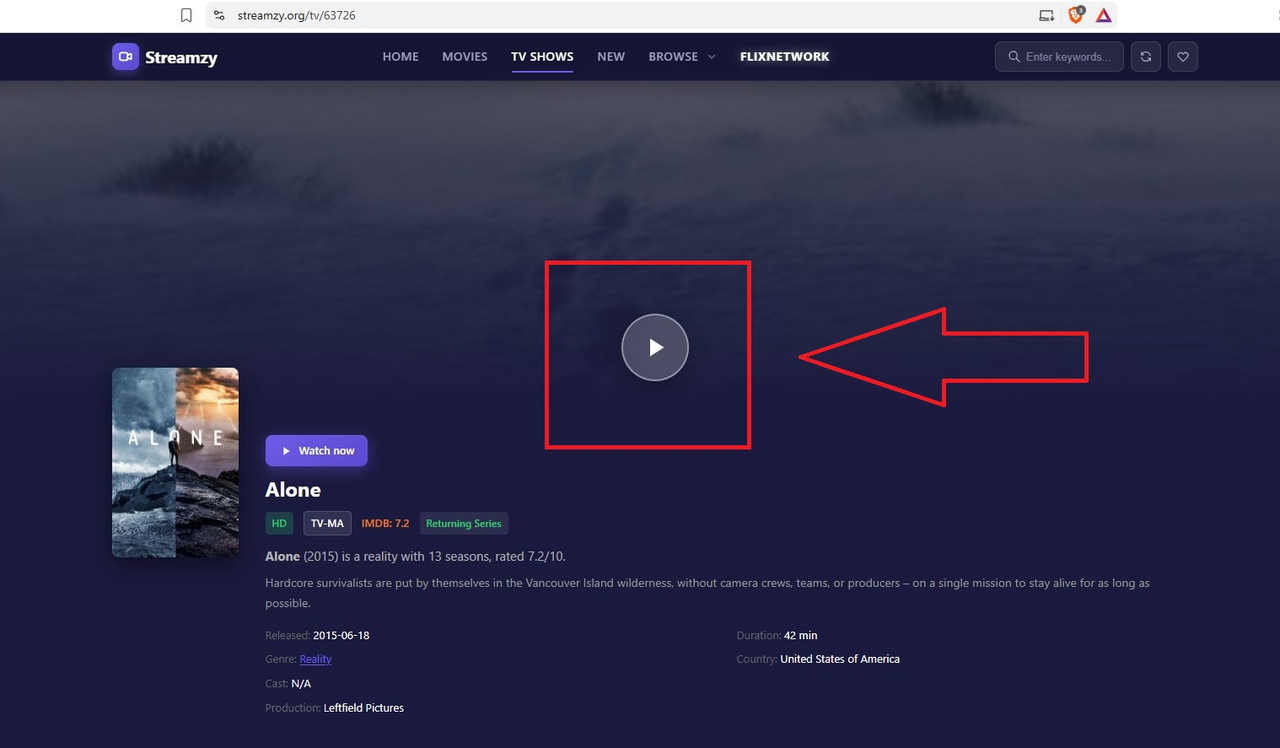Screen dimensions: 1280x748
Task: Click the heart favorites icon button
Action: coord(1183,57)
